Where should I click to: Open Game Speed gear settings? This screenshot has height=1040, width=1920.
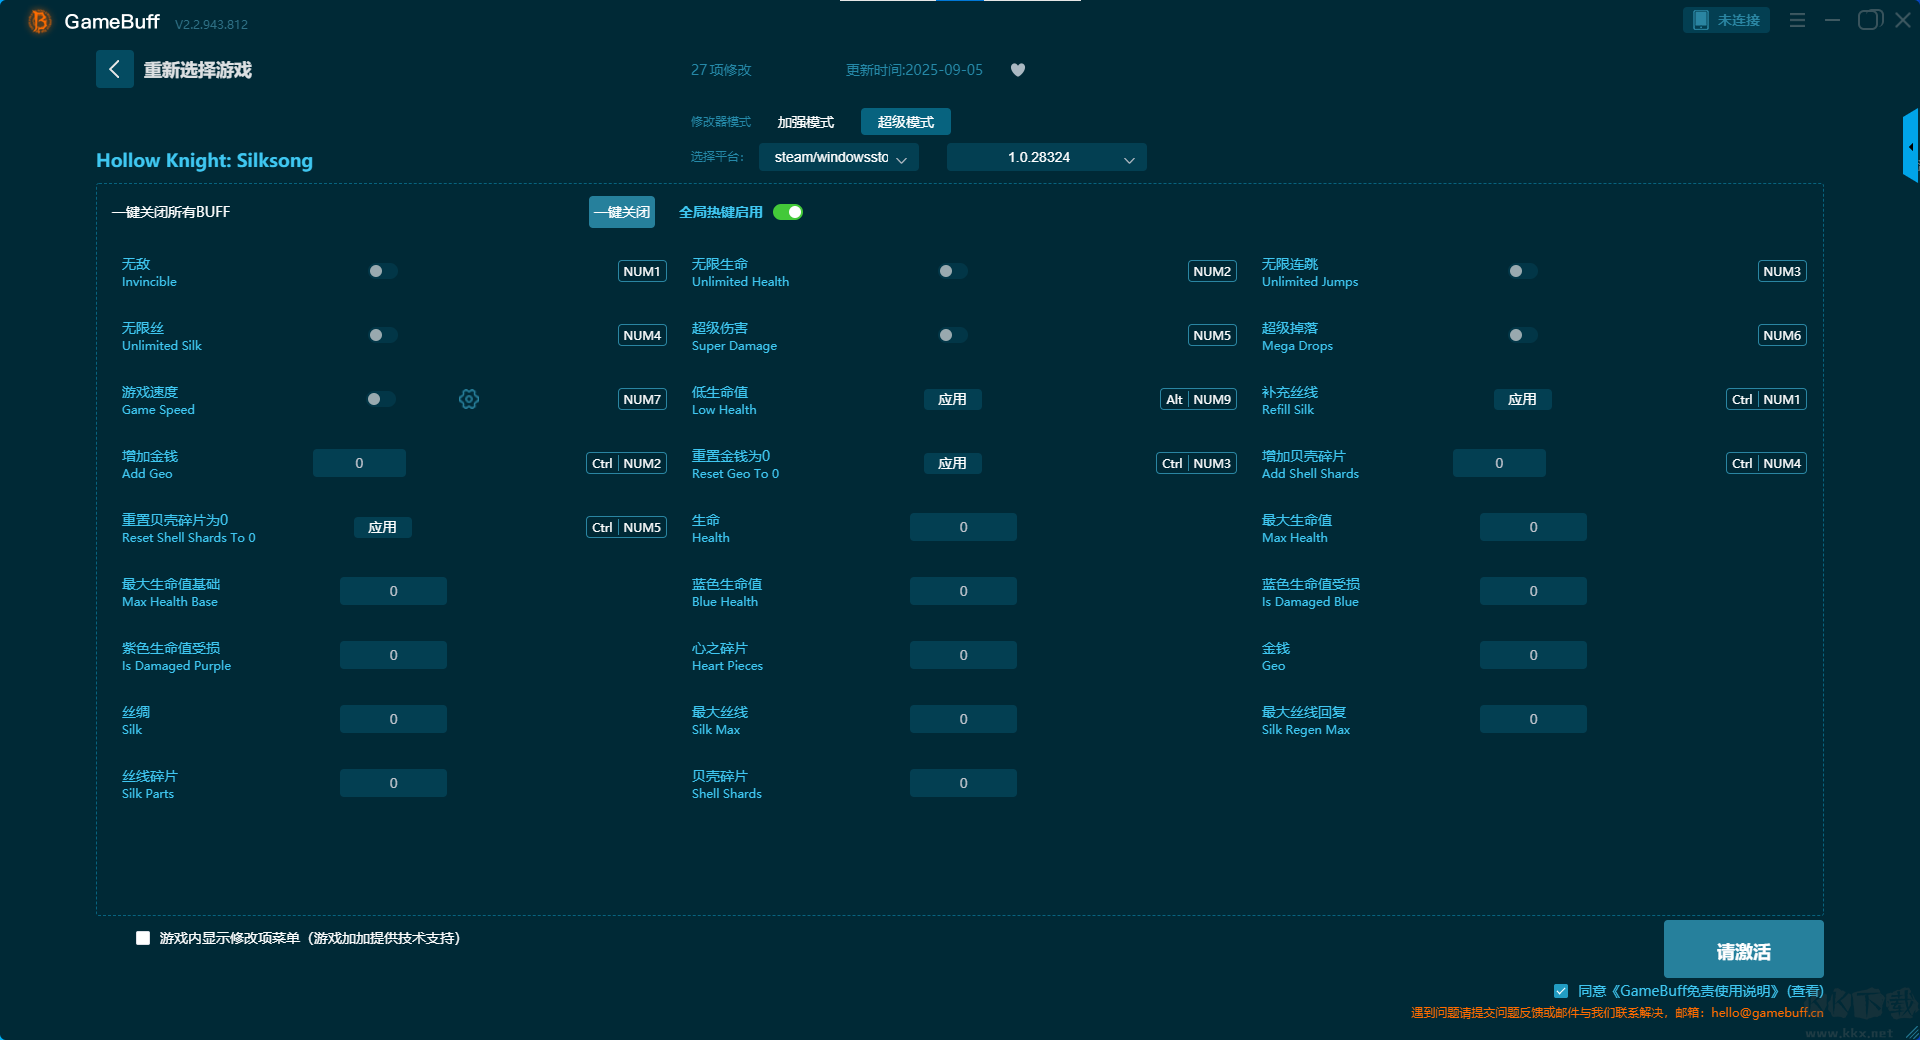[469, 399]
